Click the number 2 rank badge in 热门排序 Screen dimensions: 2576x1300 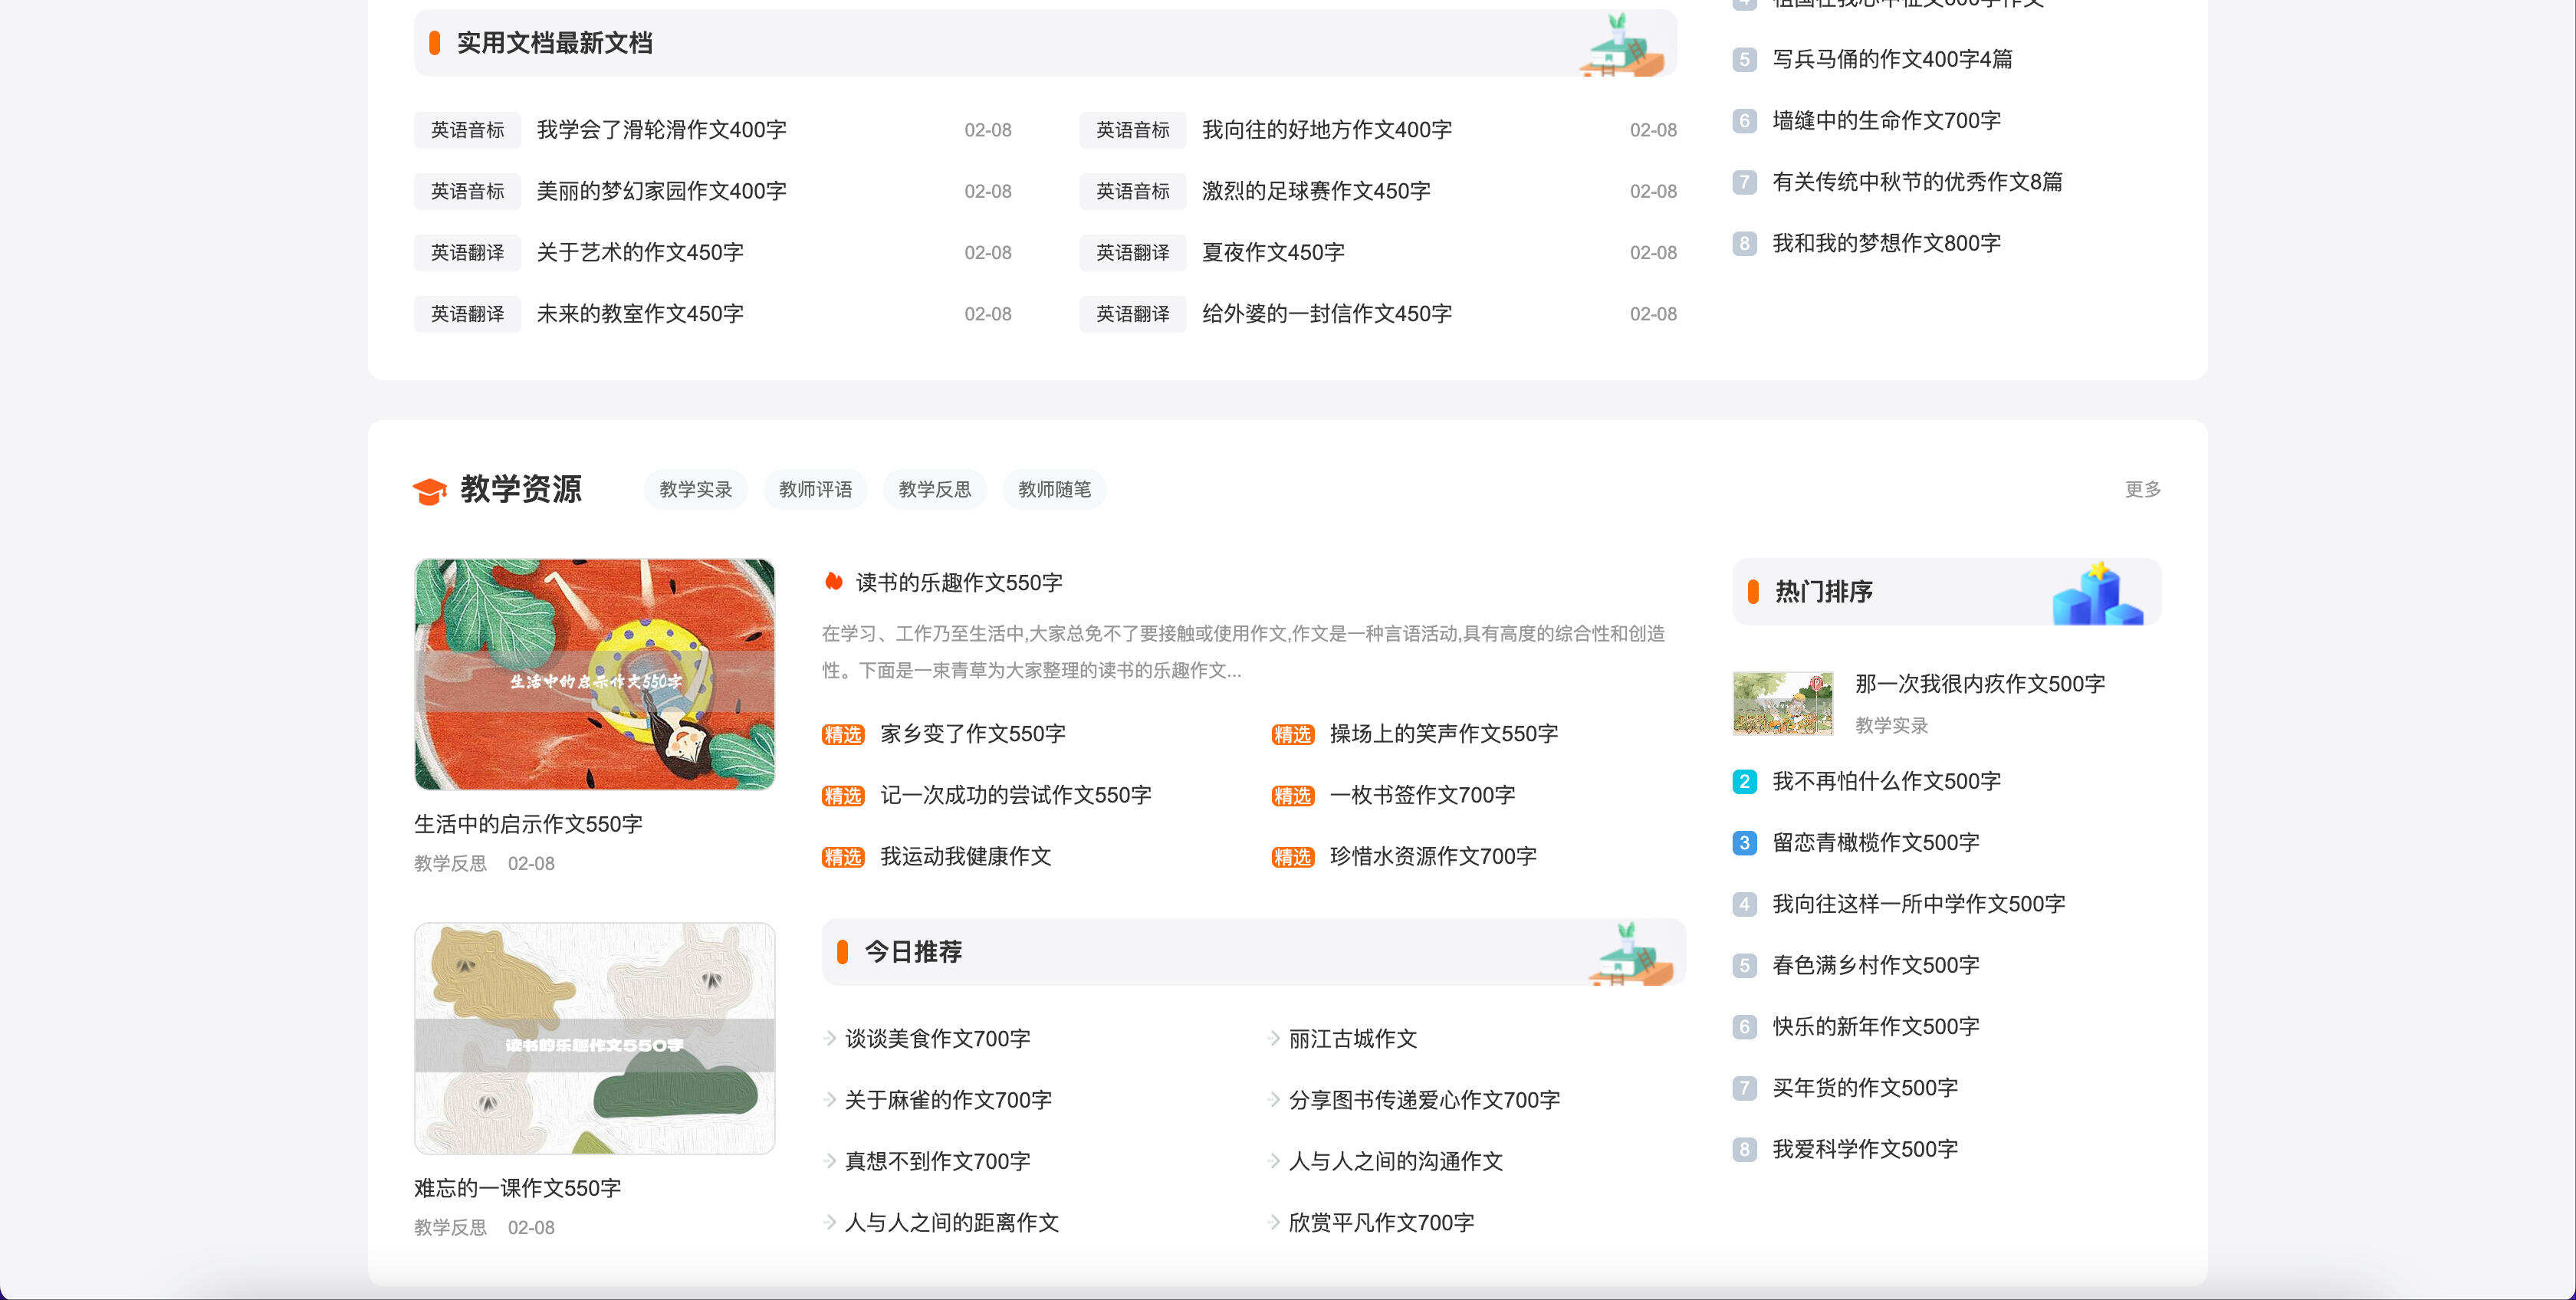[x=1744, y=782]
